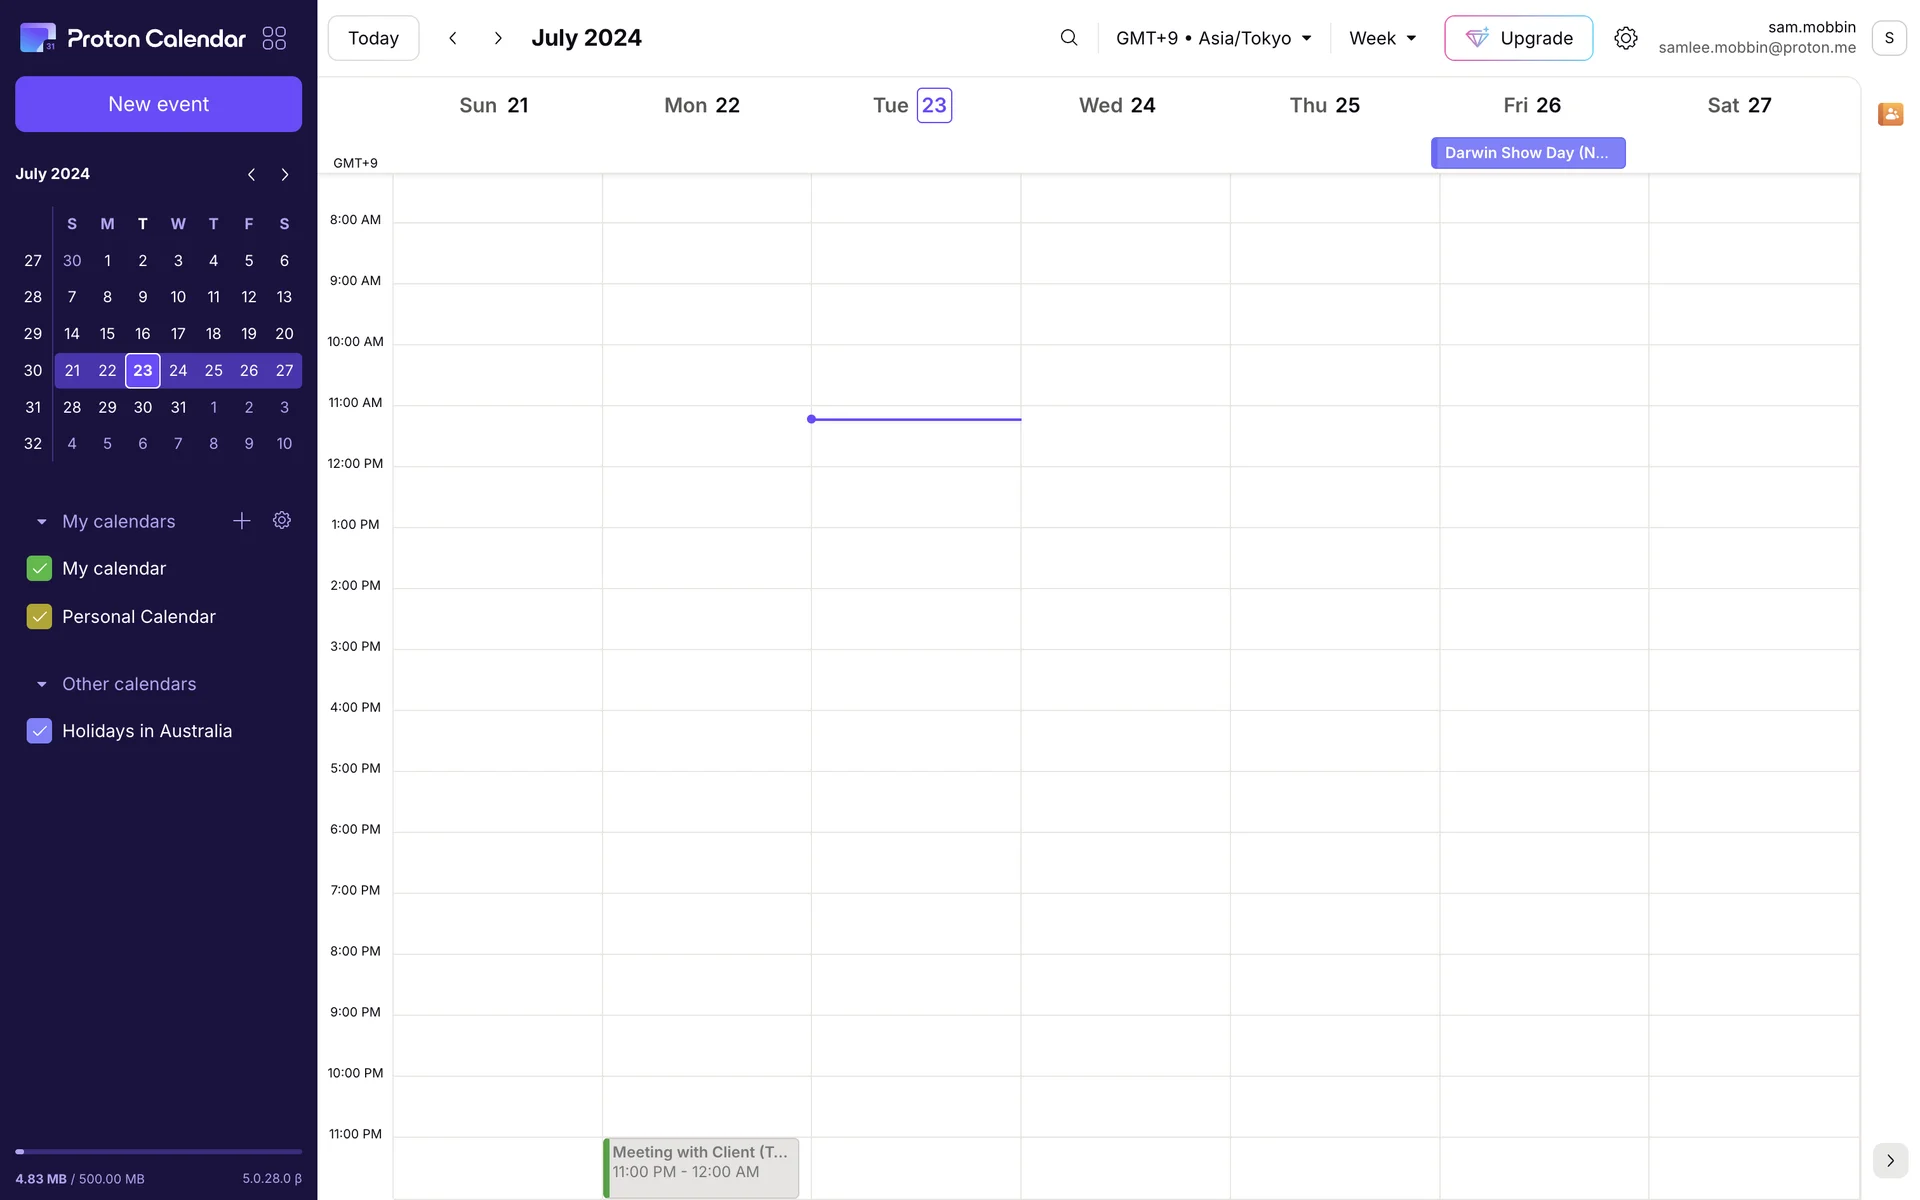Collapse the Other calendars section
1920x1200 pixels.
tap(42, 684)
